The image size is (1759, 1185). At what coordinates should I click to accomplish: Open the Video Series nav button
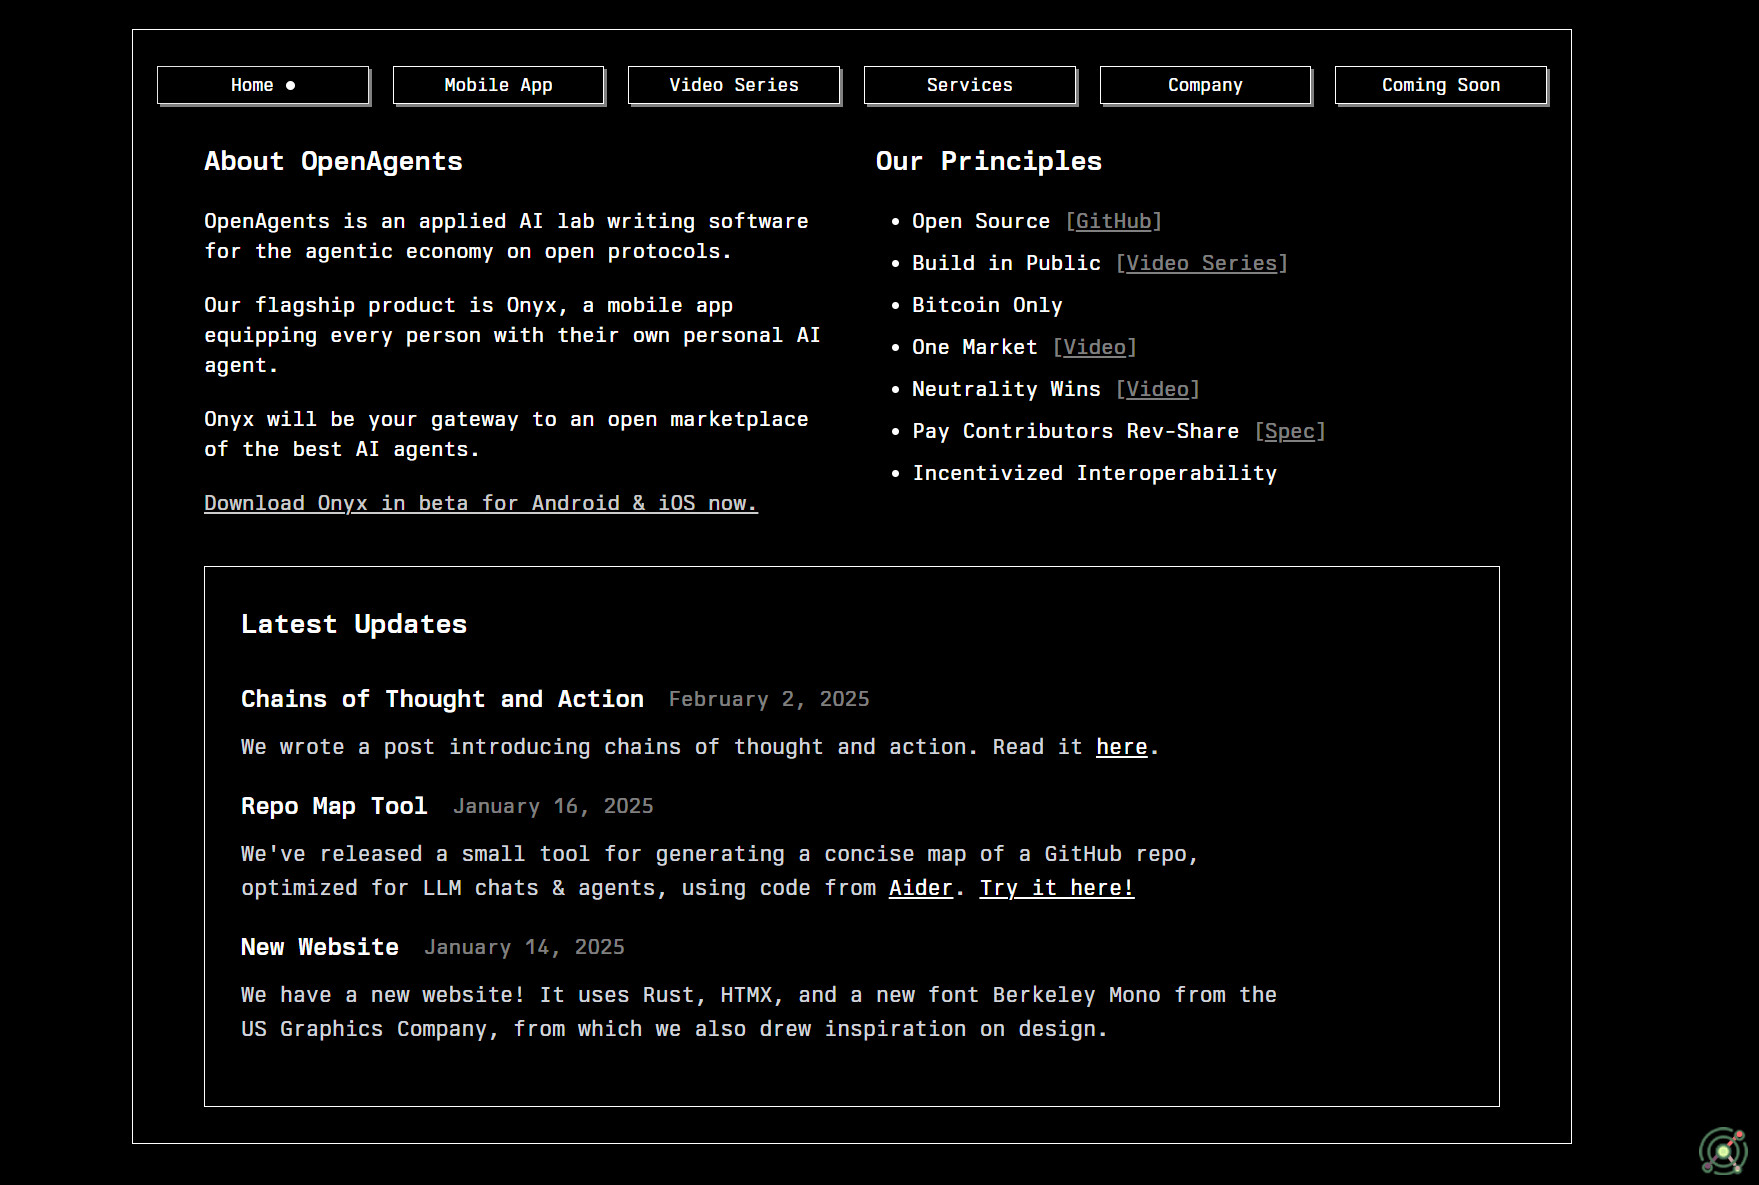point(734,85)
